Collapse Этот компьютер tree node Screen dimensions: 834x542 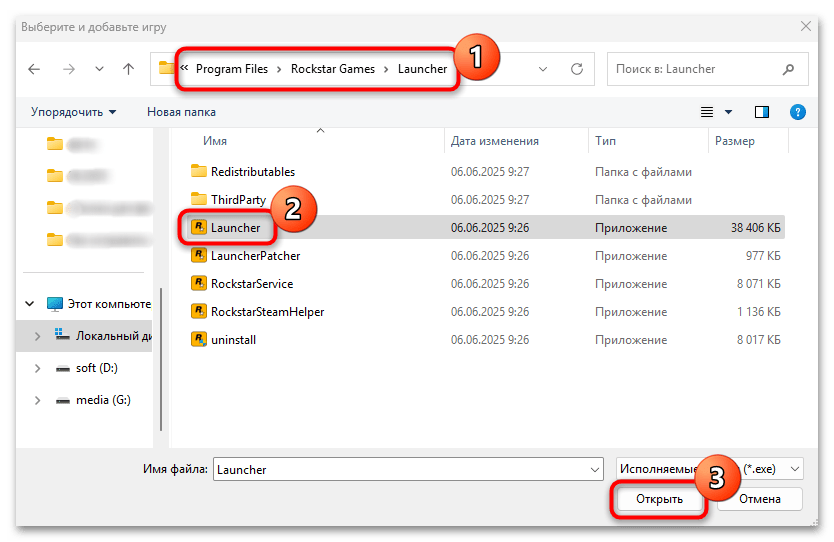click(x=30, y=304)
